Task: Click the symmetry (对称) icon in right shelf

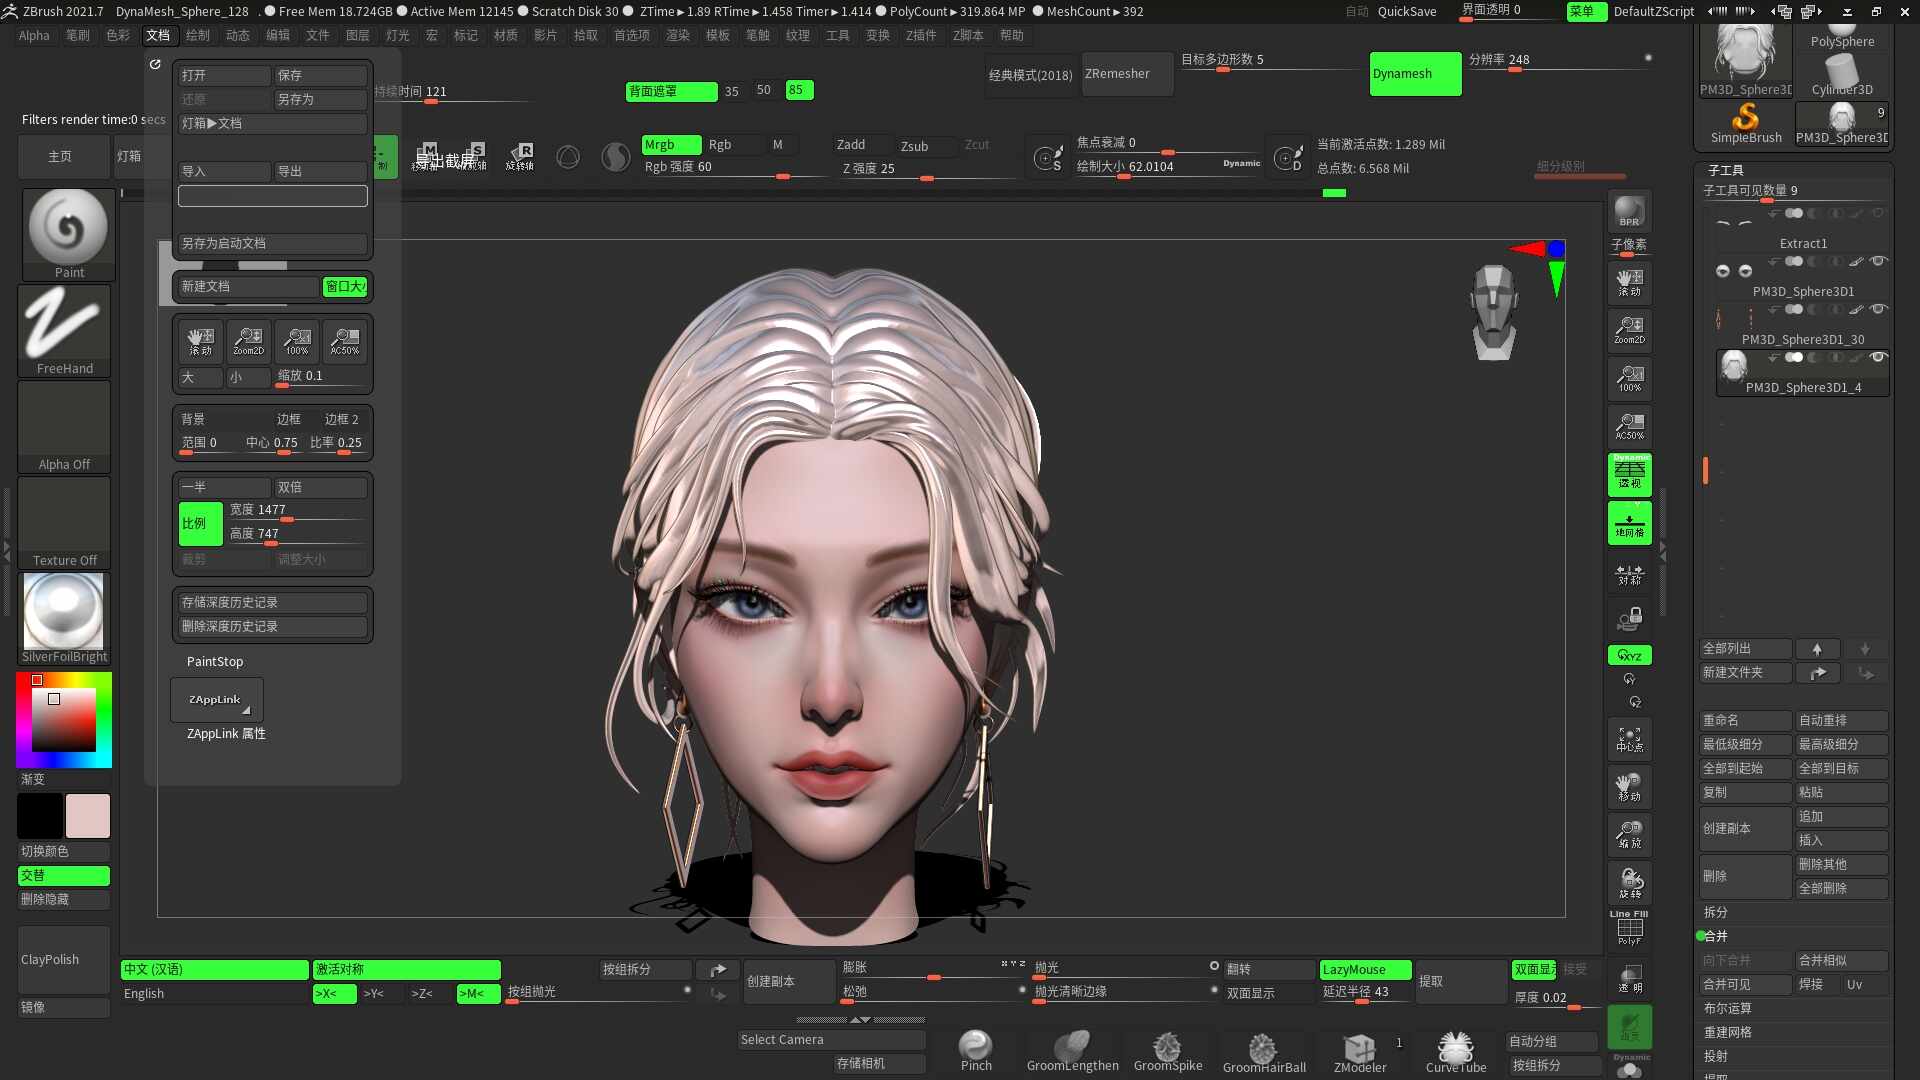Action: (1629, 574)
